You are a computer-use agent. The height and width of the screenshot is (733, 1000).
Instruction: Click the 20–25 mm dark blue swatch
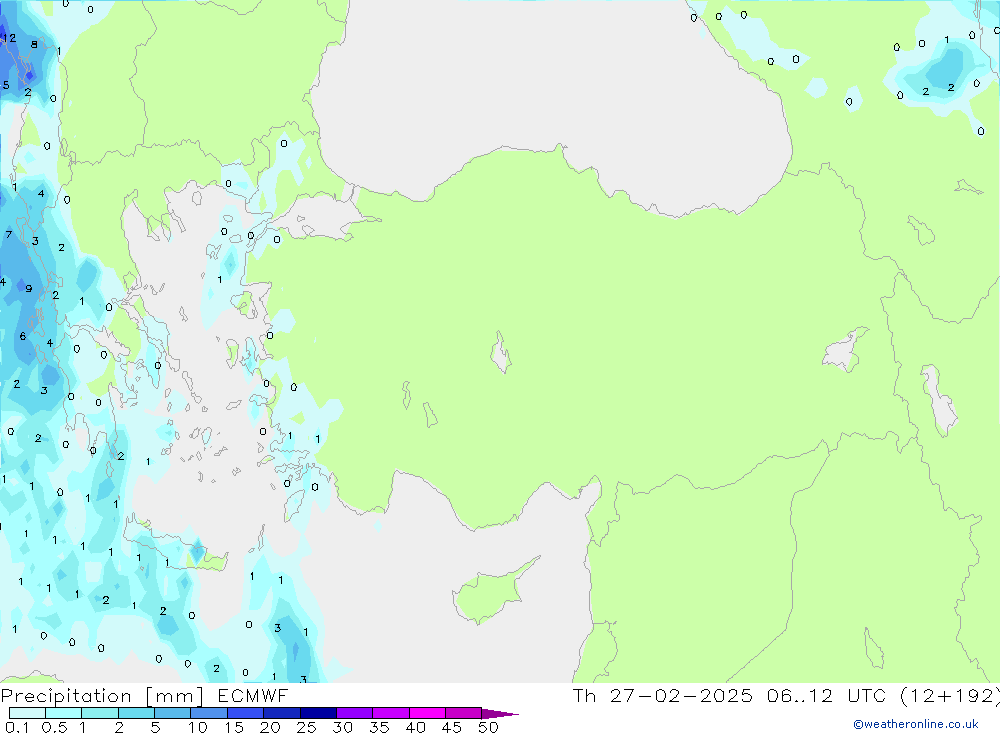click(x=281, y=713)
